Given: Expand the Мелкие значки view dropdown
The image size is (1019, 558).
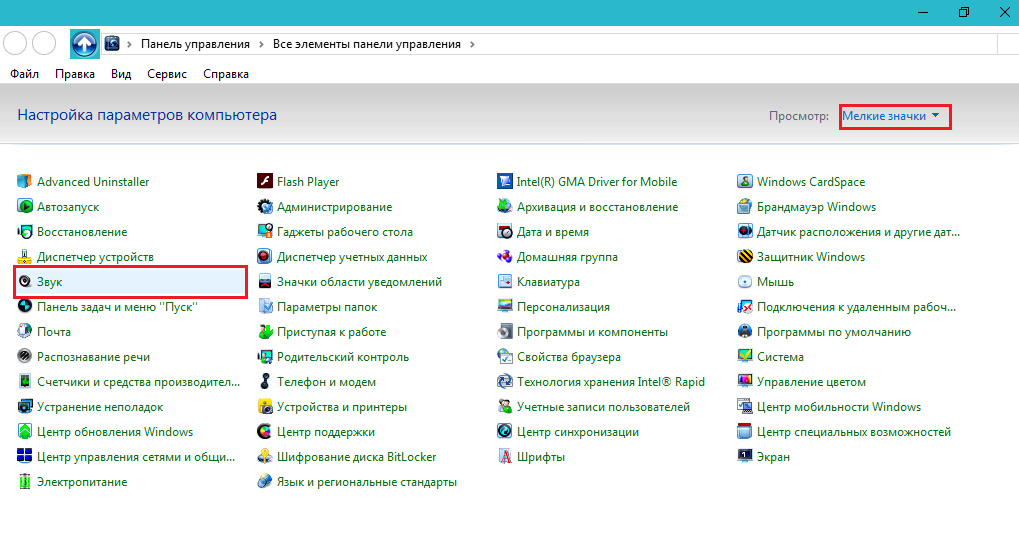Looking at the screenshot, I should [x=892, y=116].
